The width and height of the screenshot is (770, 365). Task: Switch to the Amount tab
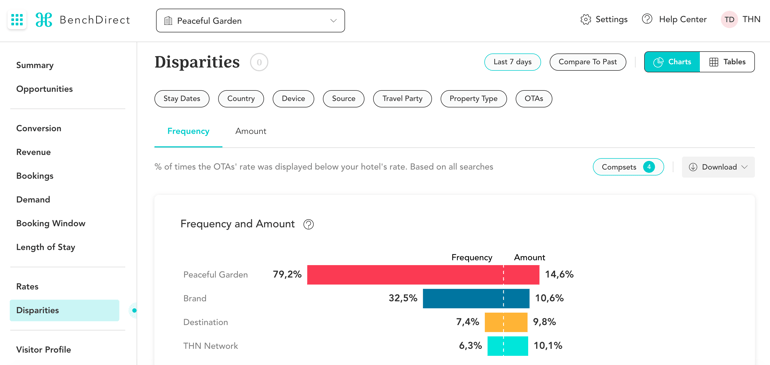click(250, 131)
